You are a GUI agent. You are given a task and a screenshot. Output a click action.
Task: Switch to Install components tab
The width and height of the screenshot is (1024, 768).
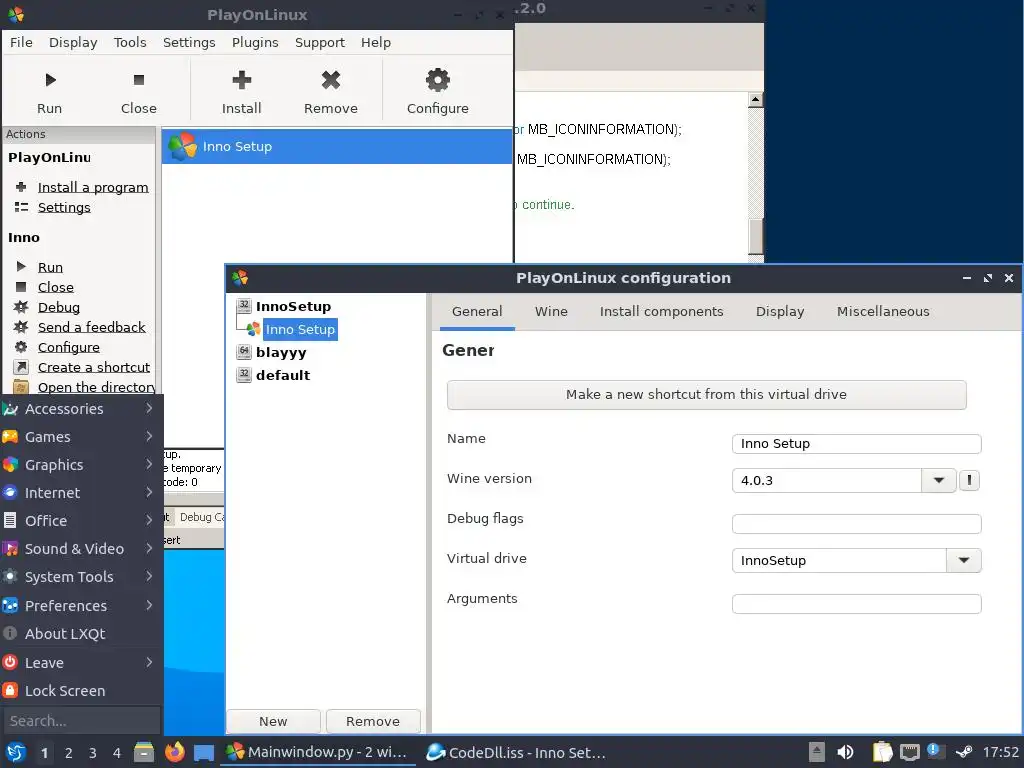pyautogui.click(x=662, y=312)
